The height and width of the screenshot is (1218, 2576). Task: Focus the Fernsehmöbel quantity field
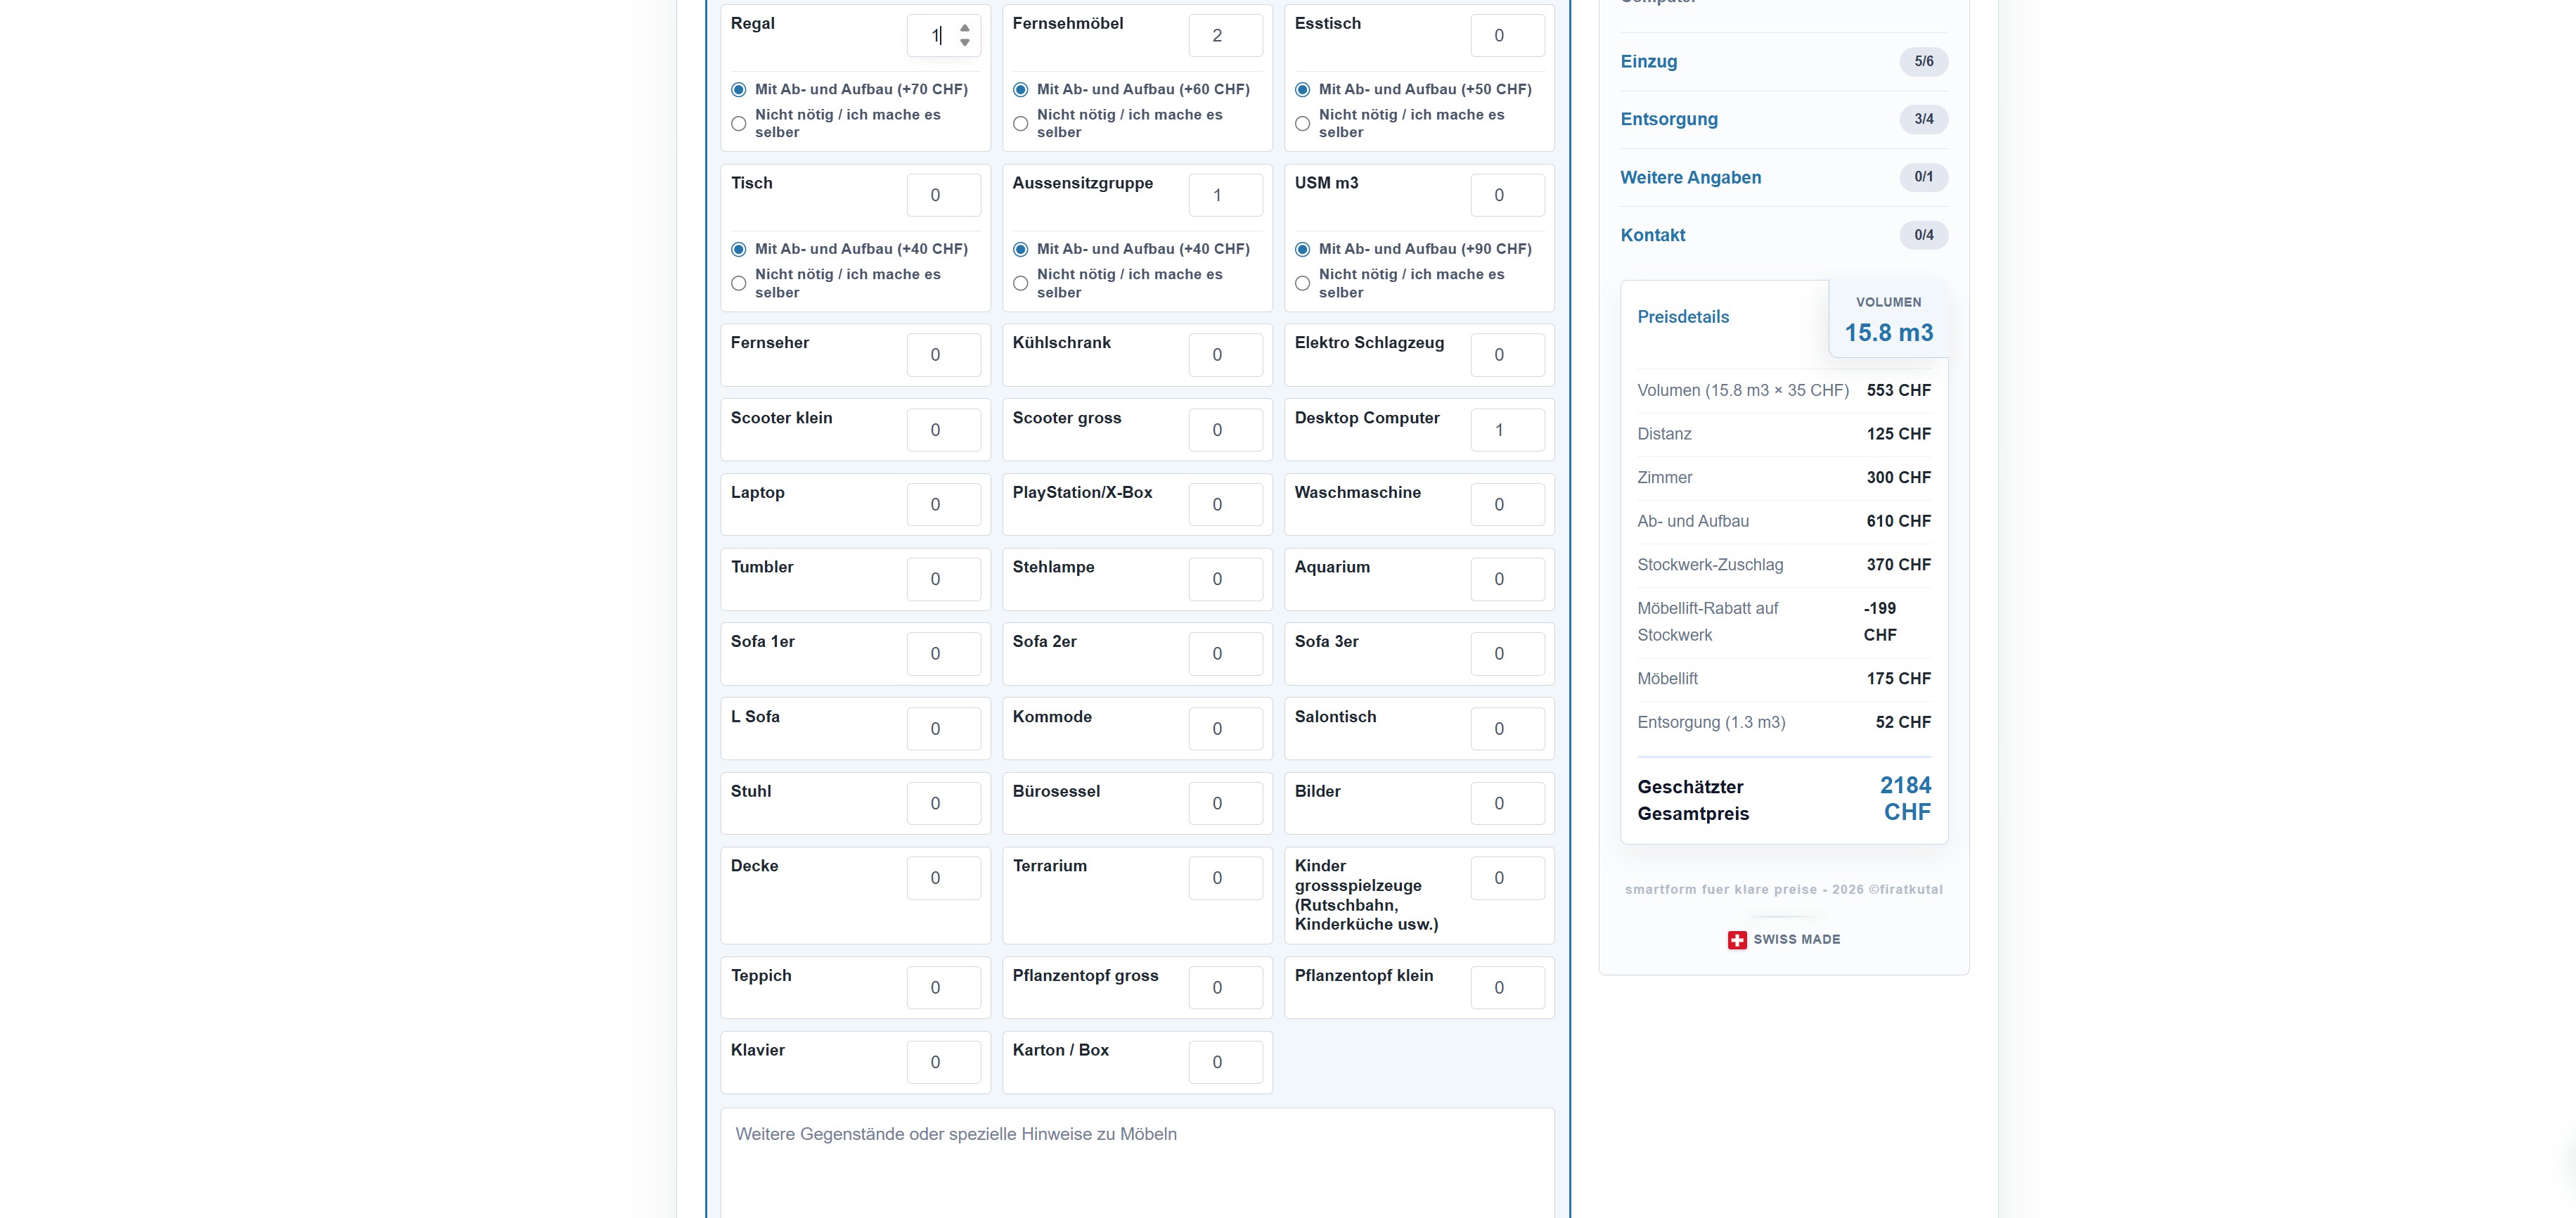pyautogui.click(x=1225, y=36)
